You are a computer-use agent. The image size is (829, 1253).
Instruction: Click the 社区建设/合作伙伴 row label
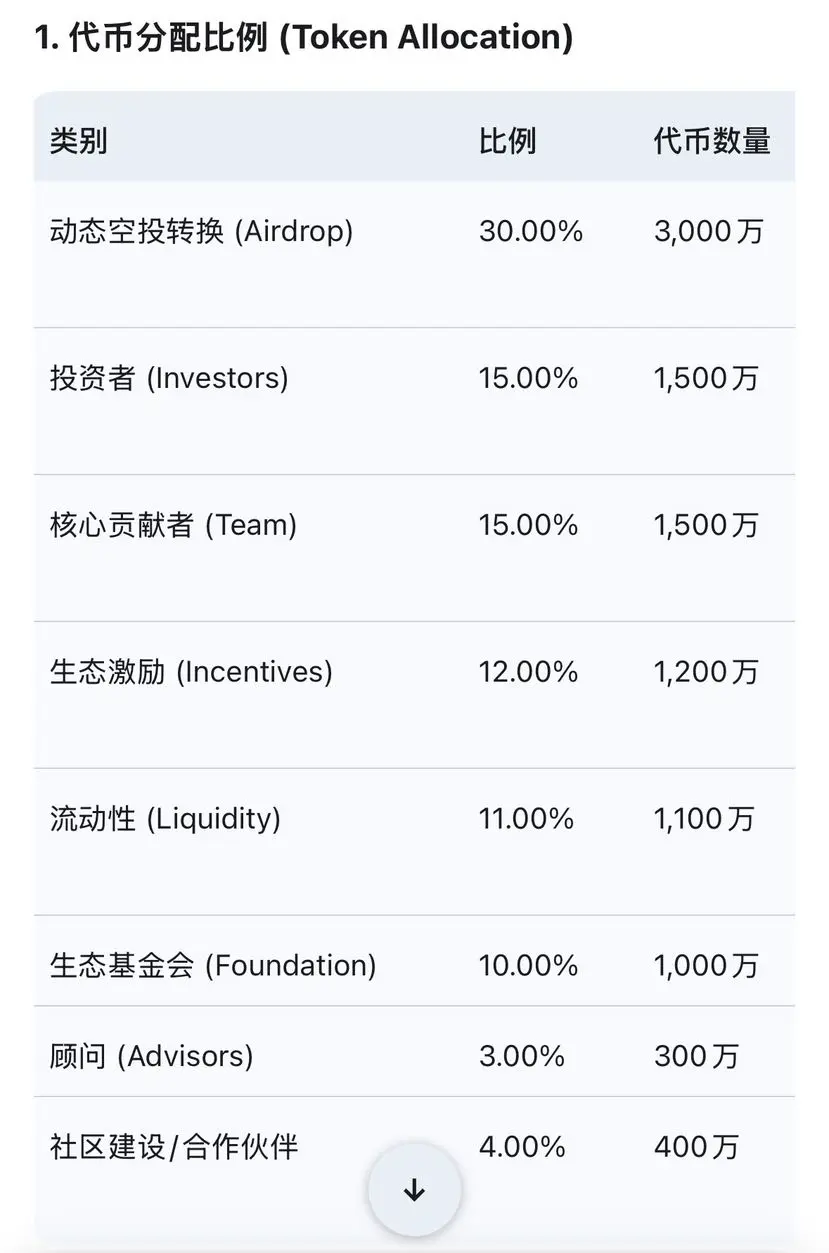[x=174, y=1146]
